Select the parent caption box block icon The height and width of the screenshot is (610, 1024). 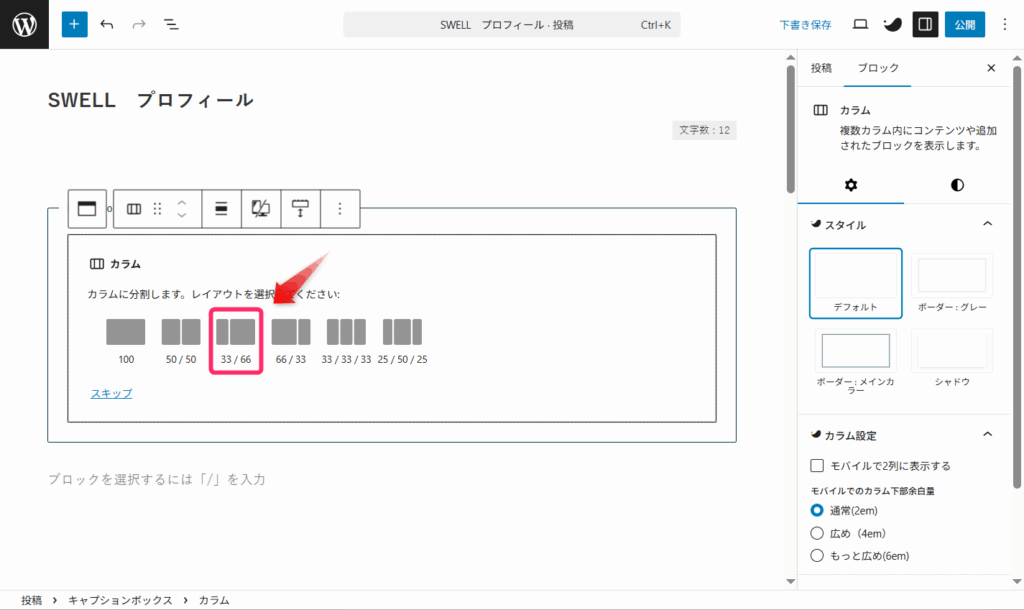[x=87, y=208]
